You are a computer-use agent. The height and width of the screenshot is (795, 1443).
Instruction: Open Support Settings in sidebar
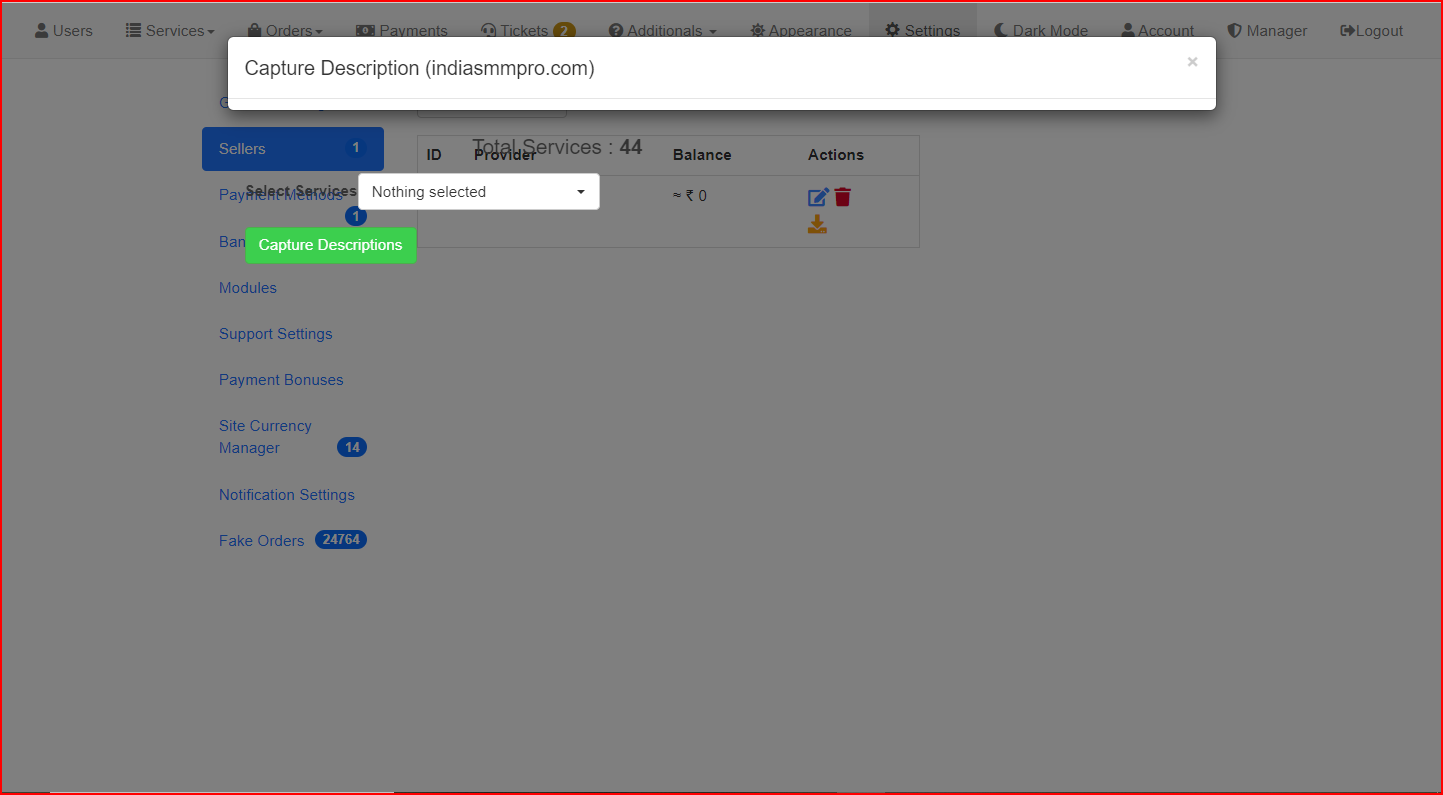pyautogui.click(x=275, y=334)
